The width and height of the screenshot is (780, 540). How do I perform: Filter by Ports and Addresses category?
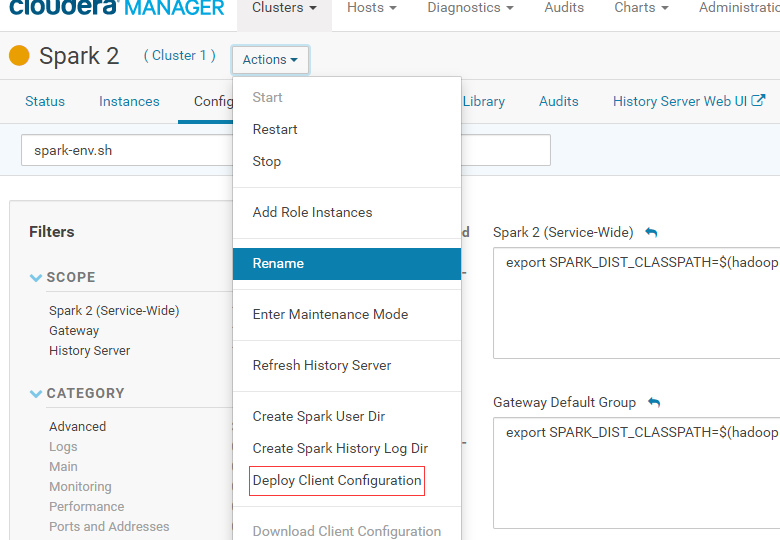[x=109, y=526]
